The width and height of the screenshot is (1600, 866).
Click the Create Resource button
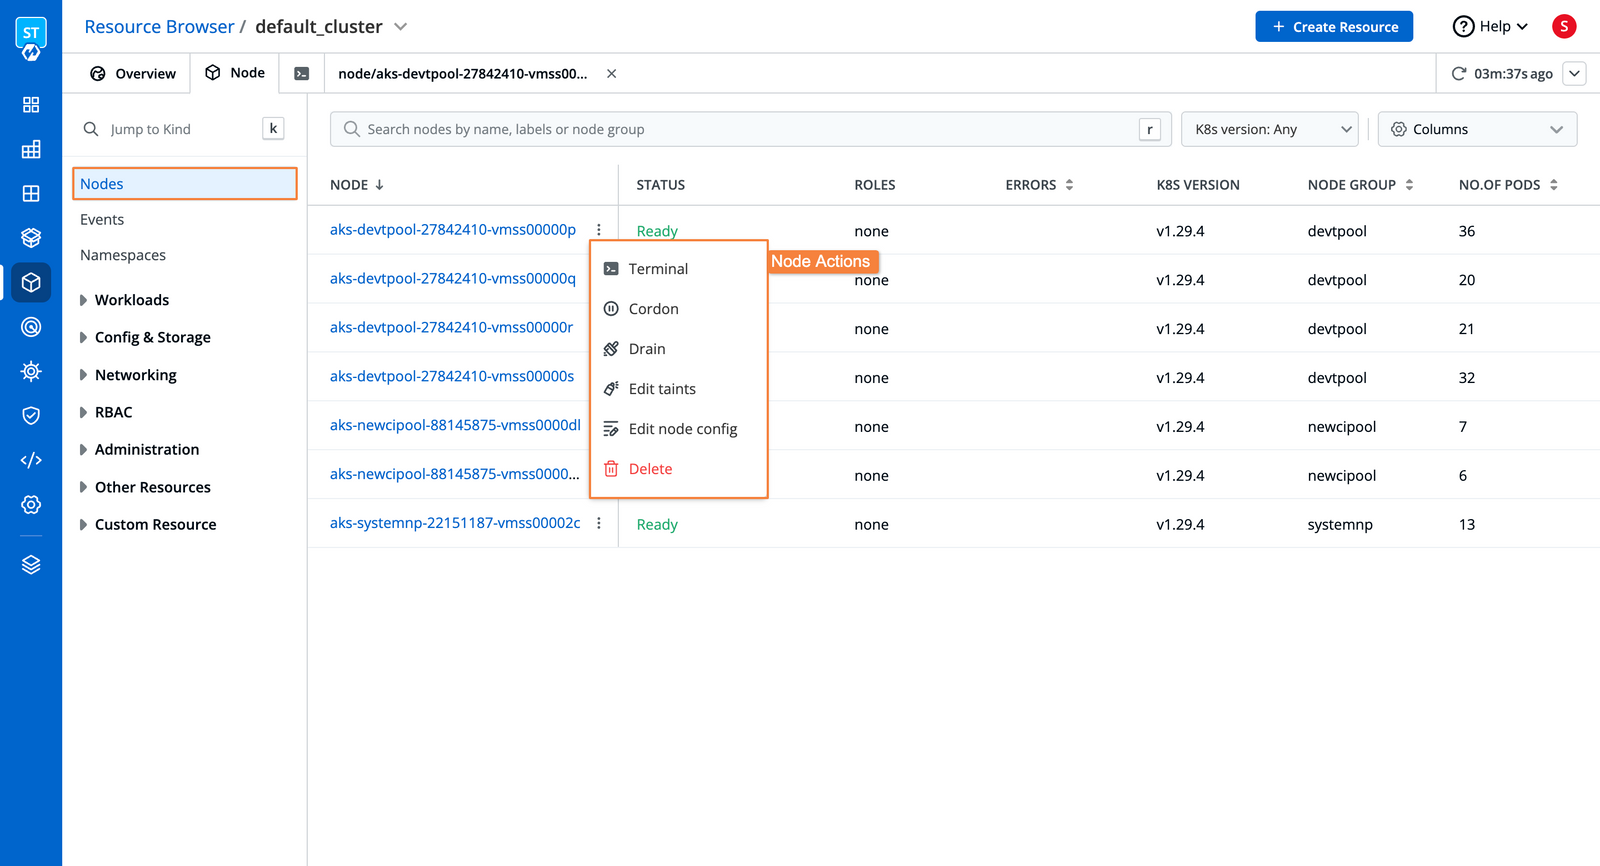1333,27
